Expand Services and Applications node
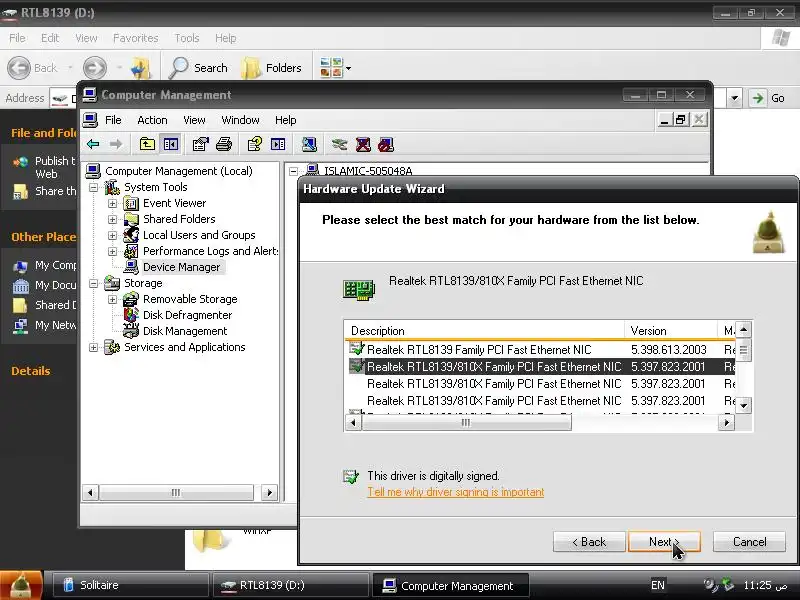The image size is (800, 600). pyautogui.click(x=93, y=347)
